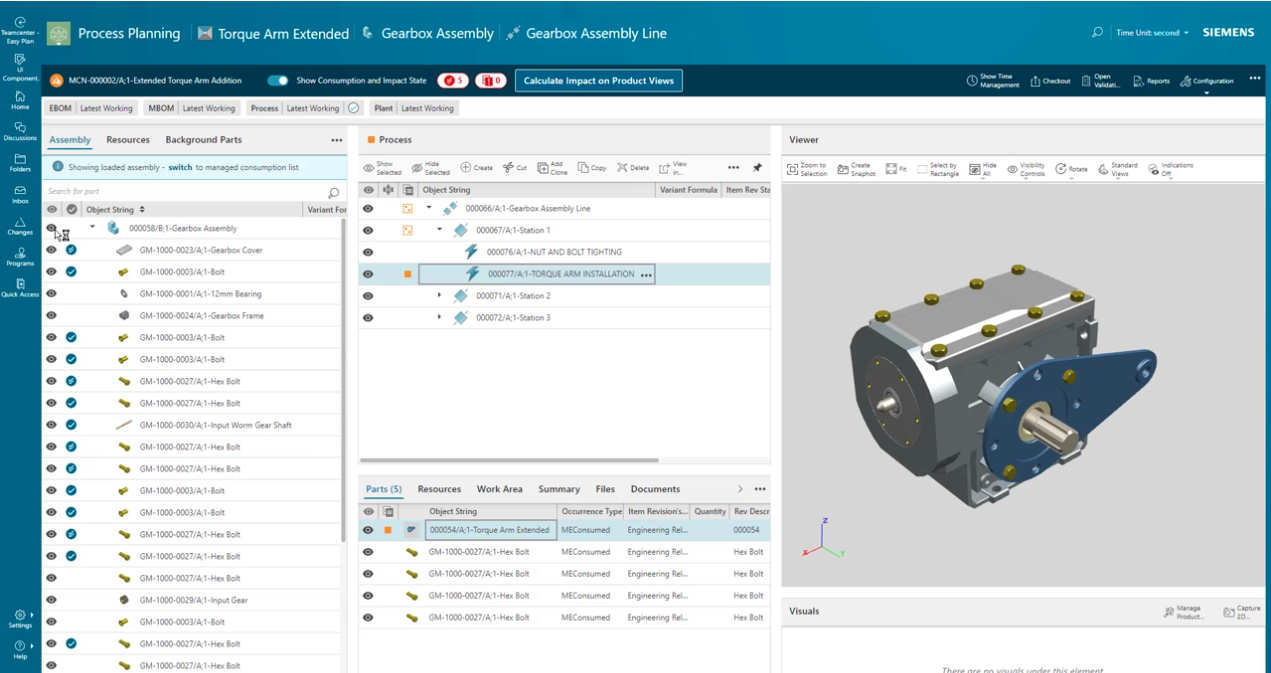Click the Add Clone icon
1271x673 pixels.
click(551, 168)
